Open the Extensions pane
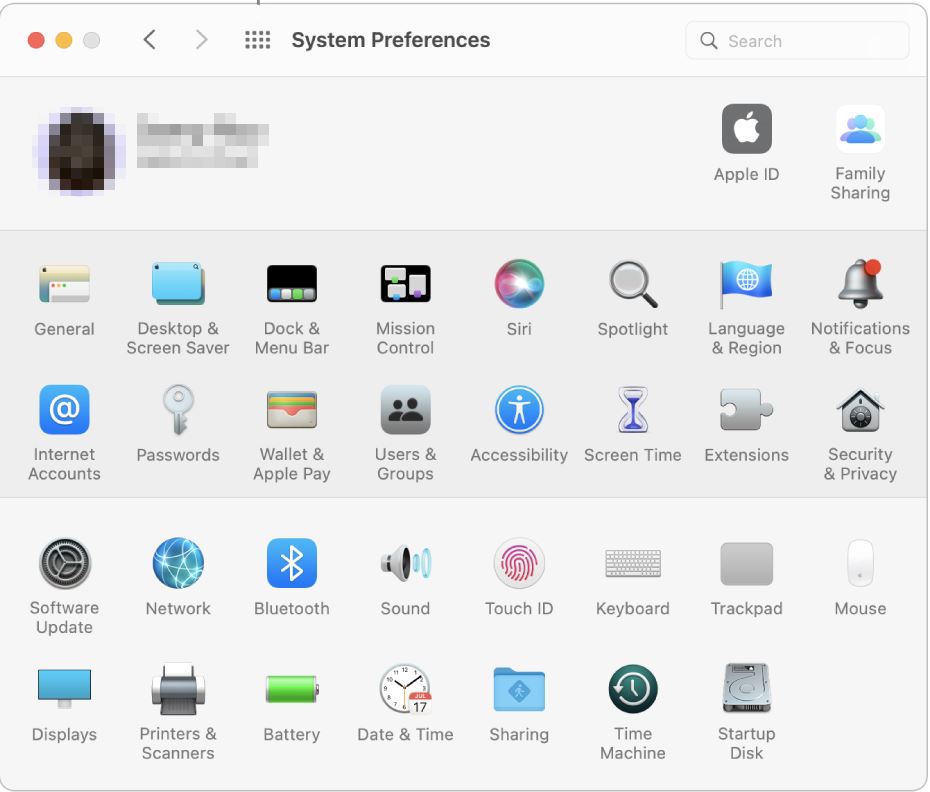This screenshot has height=792, width=930. point(747,410)
